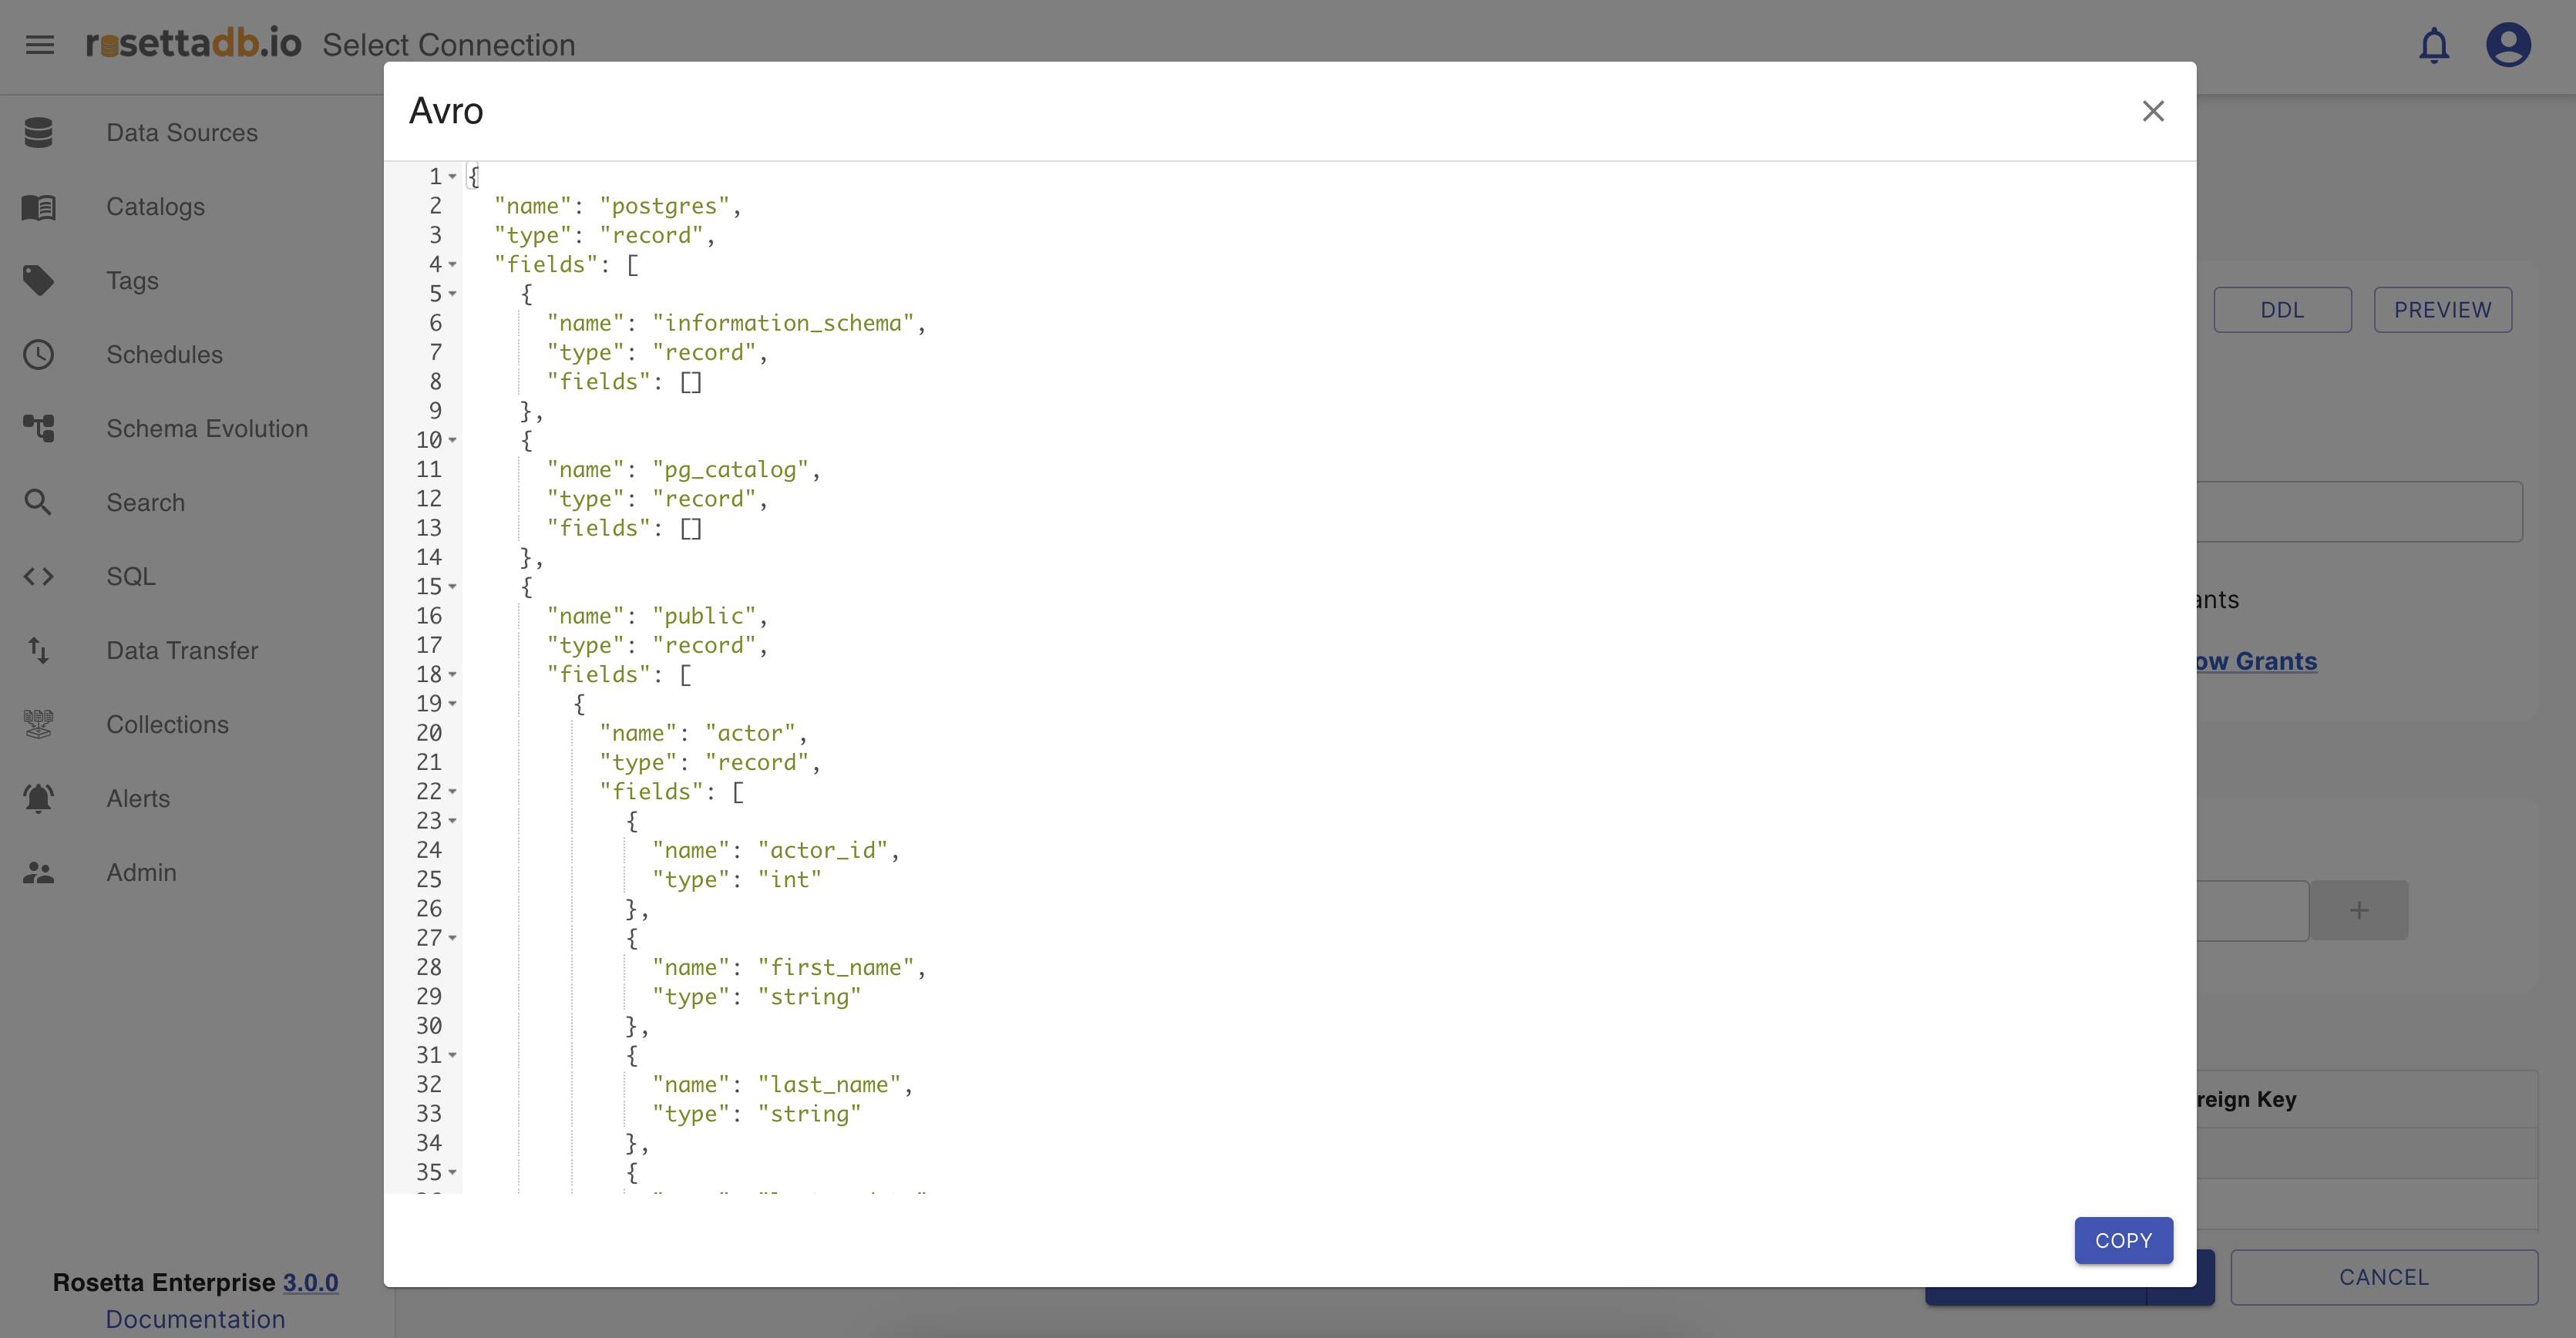Fold the actor fields array at line 22
This screenshot has height=1338, width=2576.
tap(453, 792)
